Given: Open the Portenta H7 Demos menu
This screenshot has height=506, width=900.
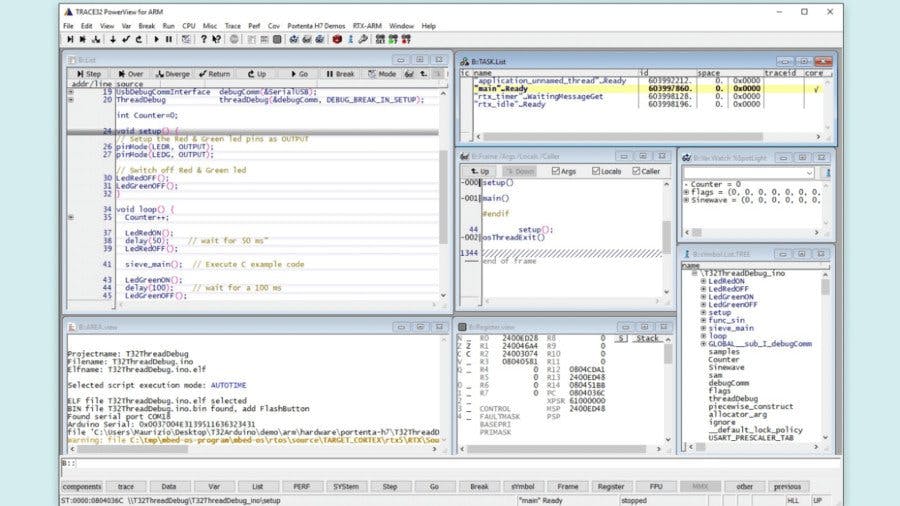Looking at the screenshot, I should click(x=316, y=26).
